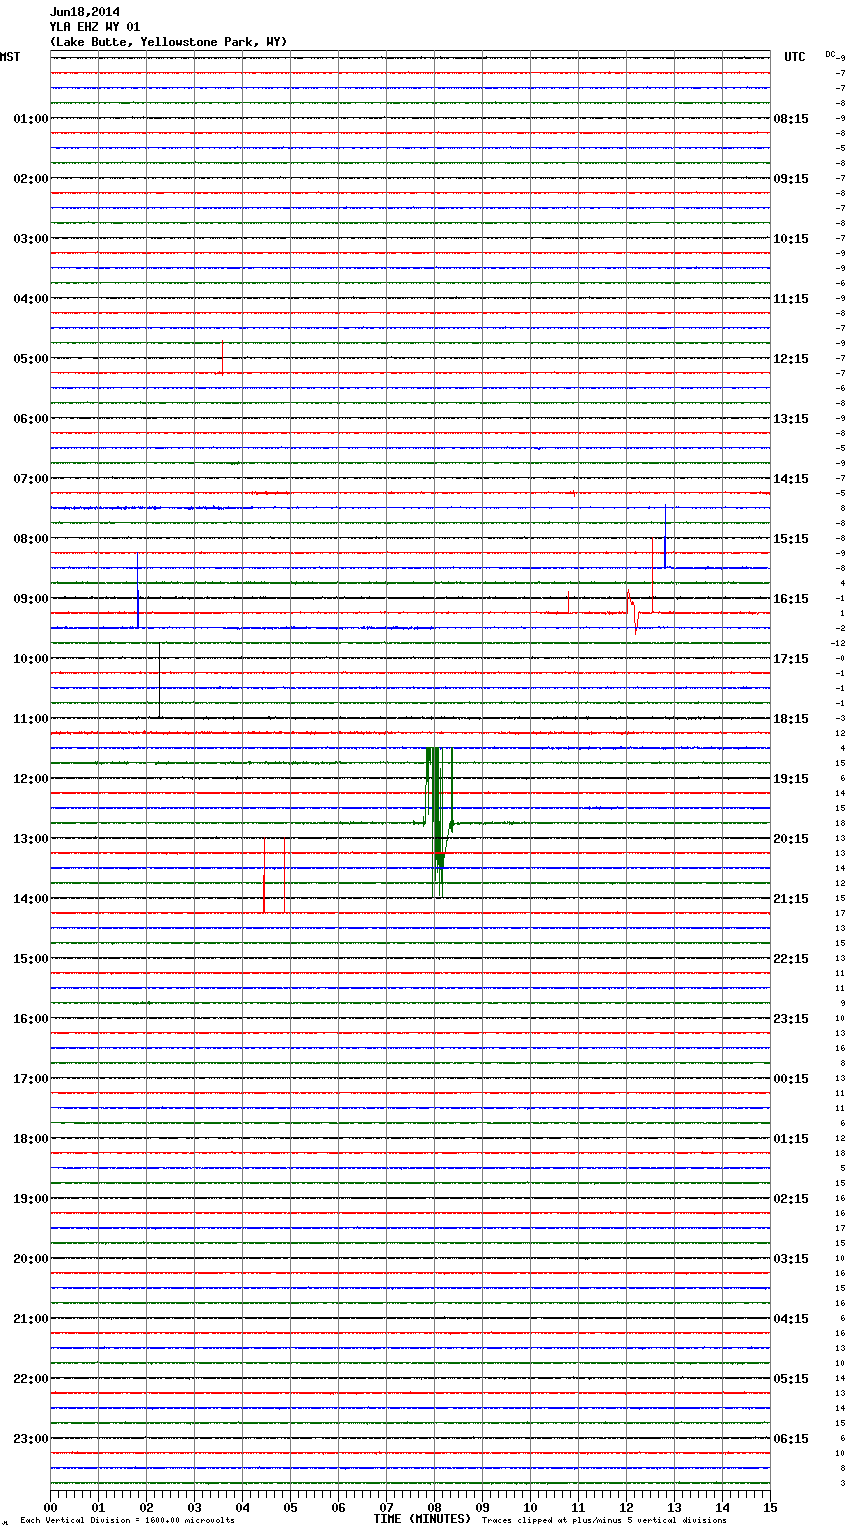Select the 07:00 MST time label
This screenshot has width=850, height=1534.
coord(31,479)
